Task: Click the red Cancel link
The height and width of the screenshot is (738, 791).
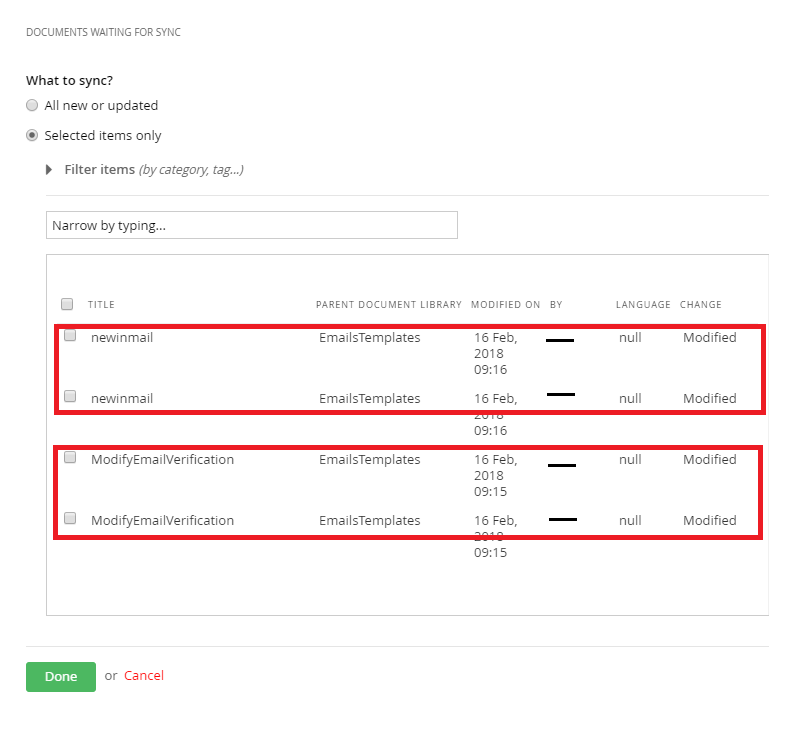Action: click(144, 675)
